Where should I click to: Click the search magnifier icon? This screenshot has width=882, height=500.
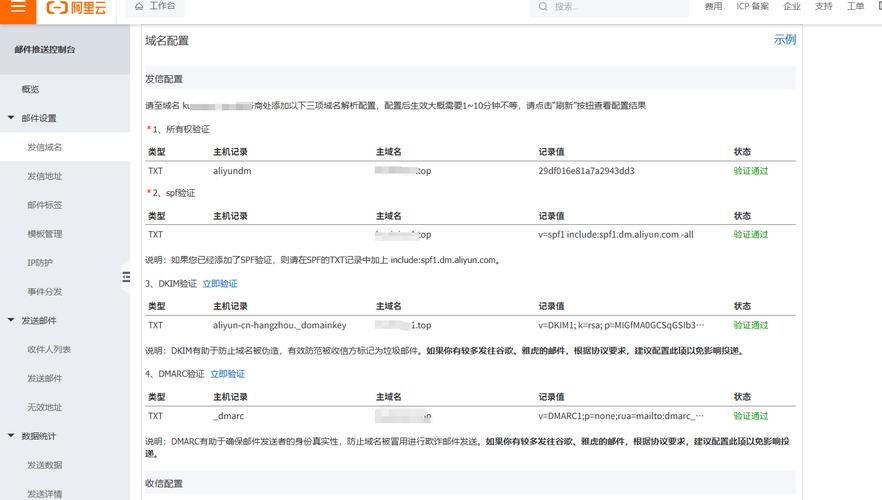543,7
